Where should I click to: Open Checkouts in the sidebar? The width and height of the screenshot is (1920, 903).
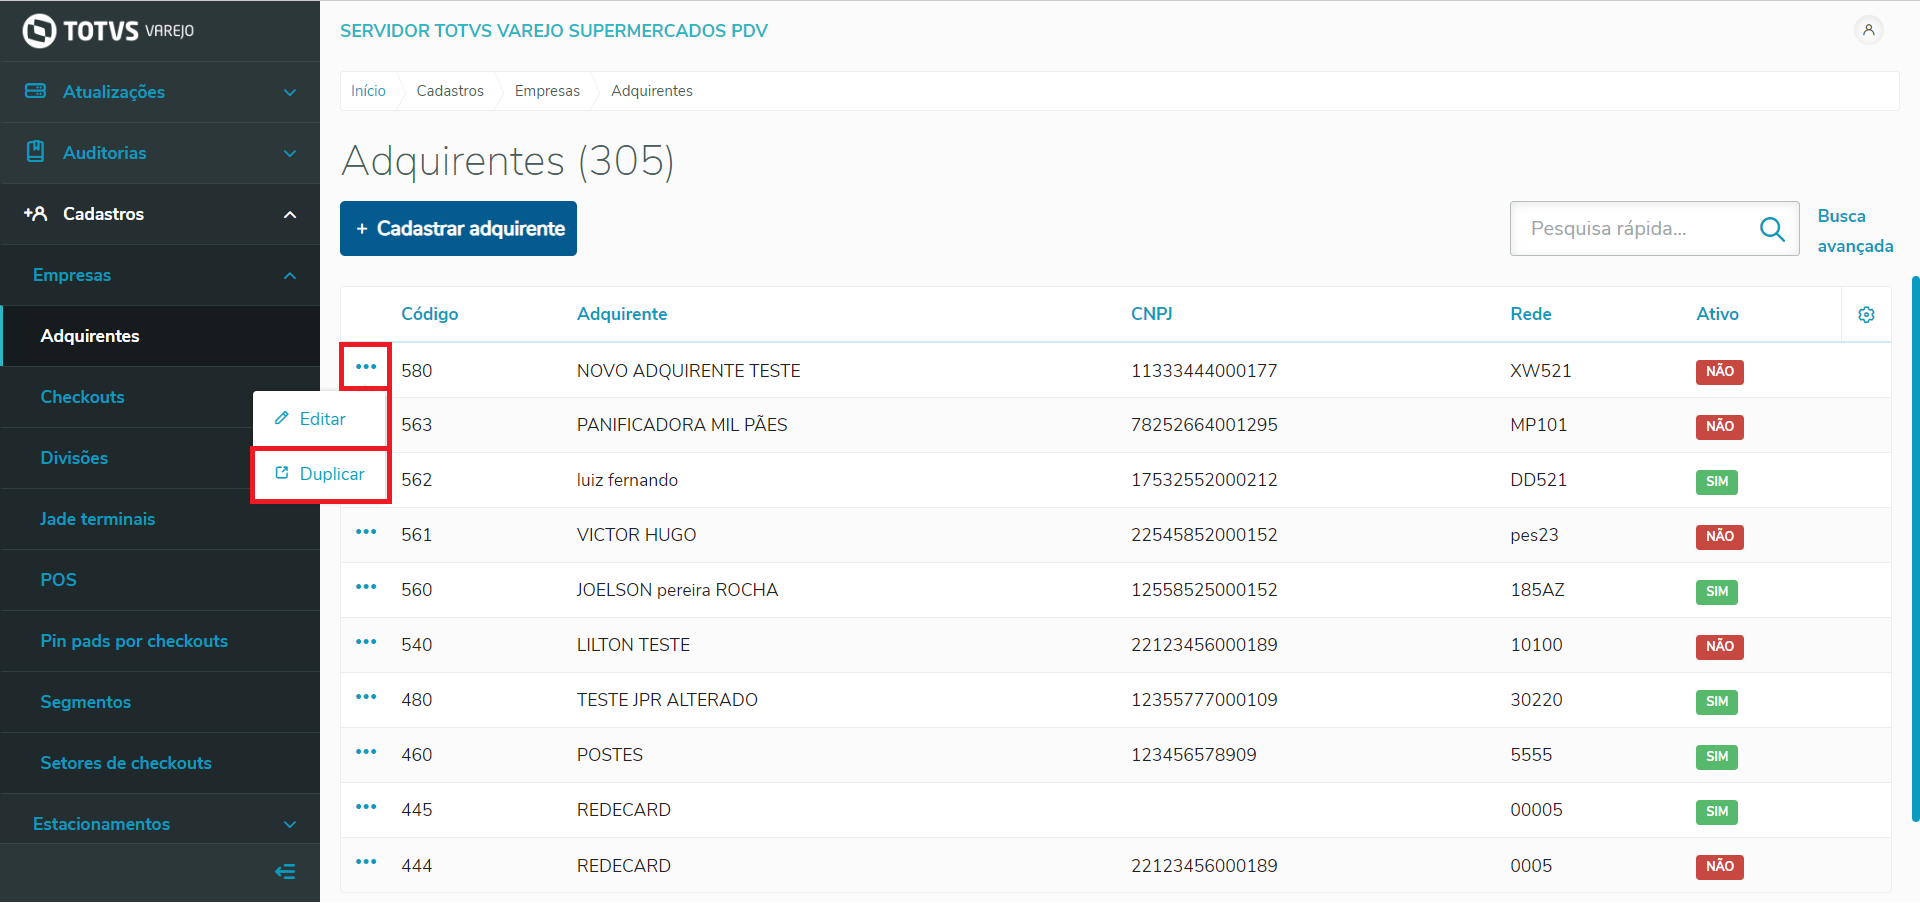(82, 397)
